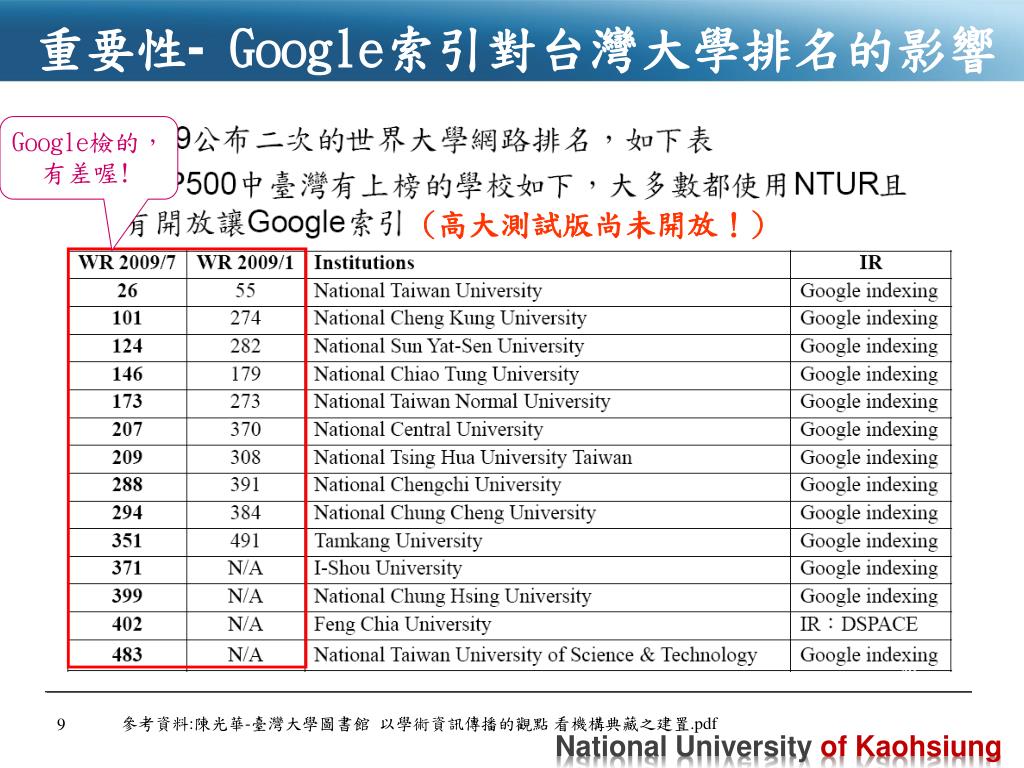Viewport: 1024px width, 768px height.
Task: Click rank '370' in the table
Action: [x=246, y=430]
